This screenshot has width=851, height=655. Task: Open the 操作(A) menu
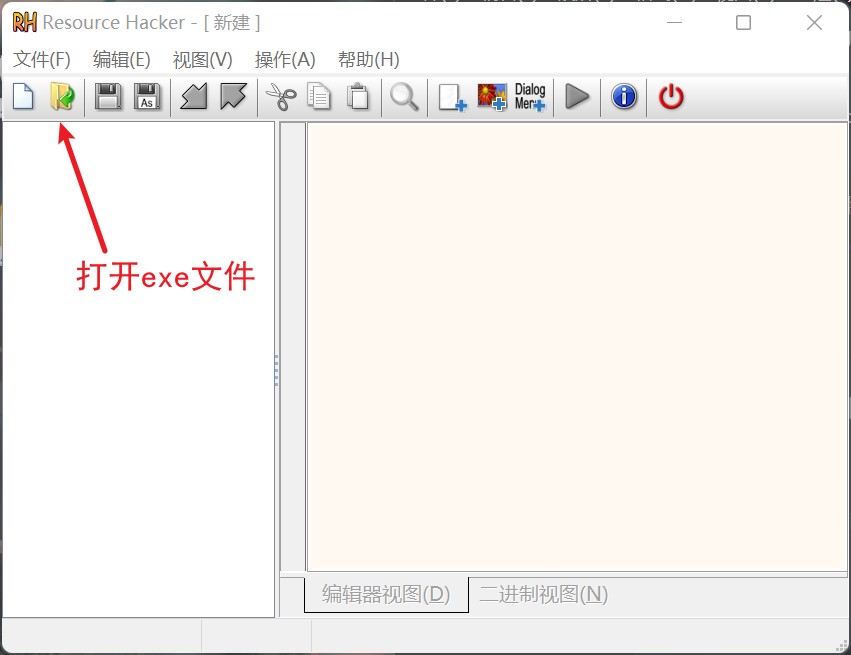click(x=285, y=59)
